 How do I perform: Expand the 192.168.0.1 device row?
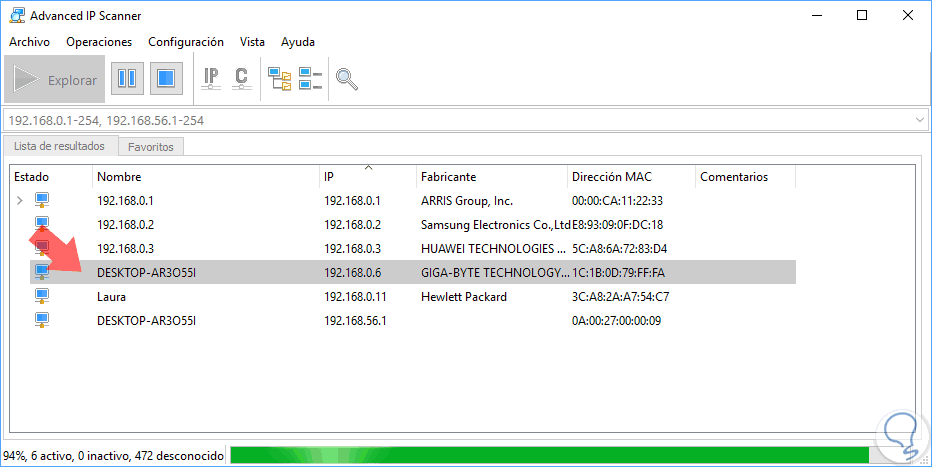tap(20, 201)
